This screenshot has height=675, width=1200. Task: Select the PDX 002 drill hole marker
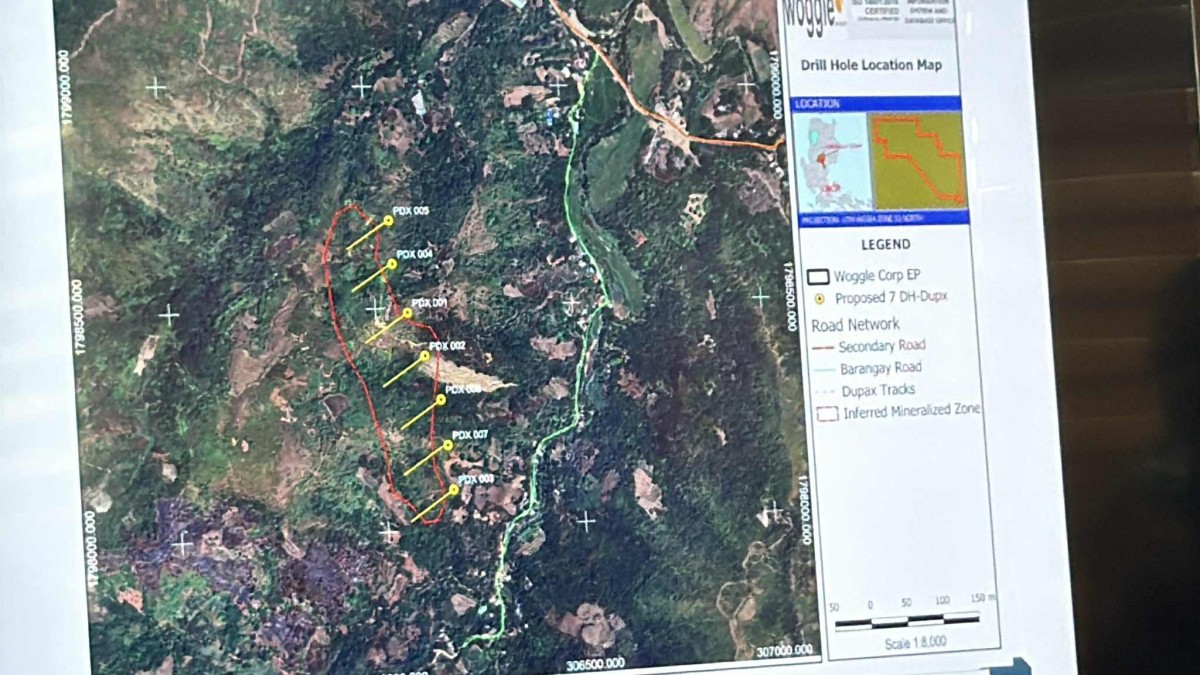pos(425,355)
